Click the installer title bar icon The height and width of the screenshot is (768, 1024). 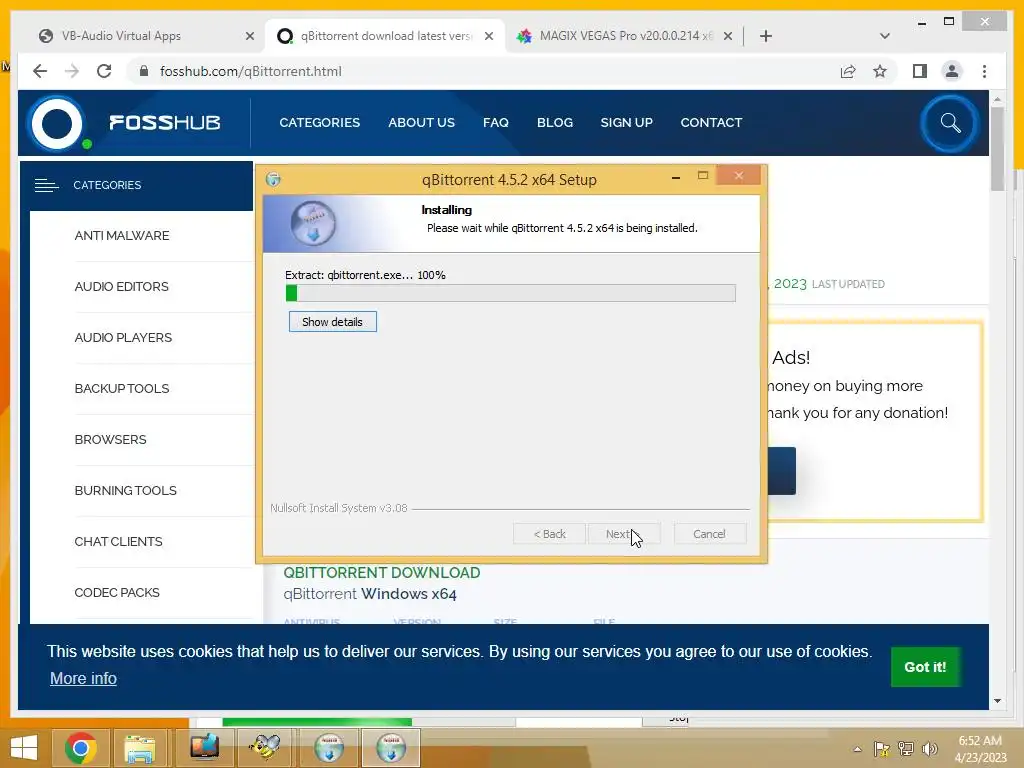pos(273,180)
